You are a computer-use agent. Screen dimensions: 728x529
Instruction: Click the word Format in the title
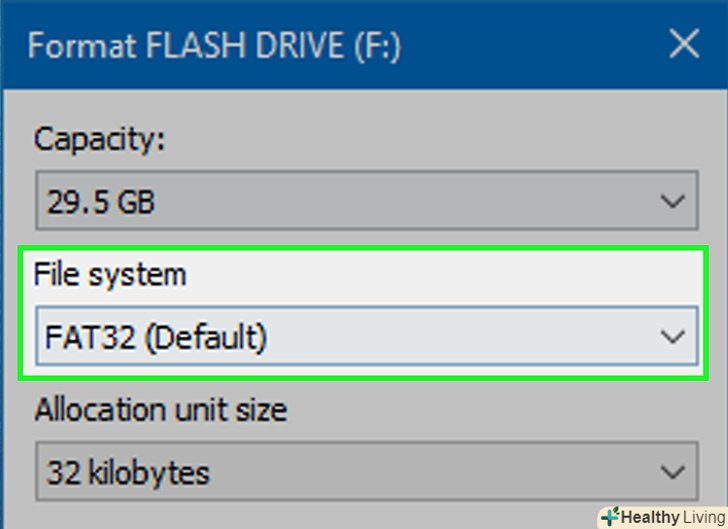[x=78, y=46]
